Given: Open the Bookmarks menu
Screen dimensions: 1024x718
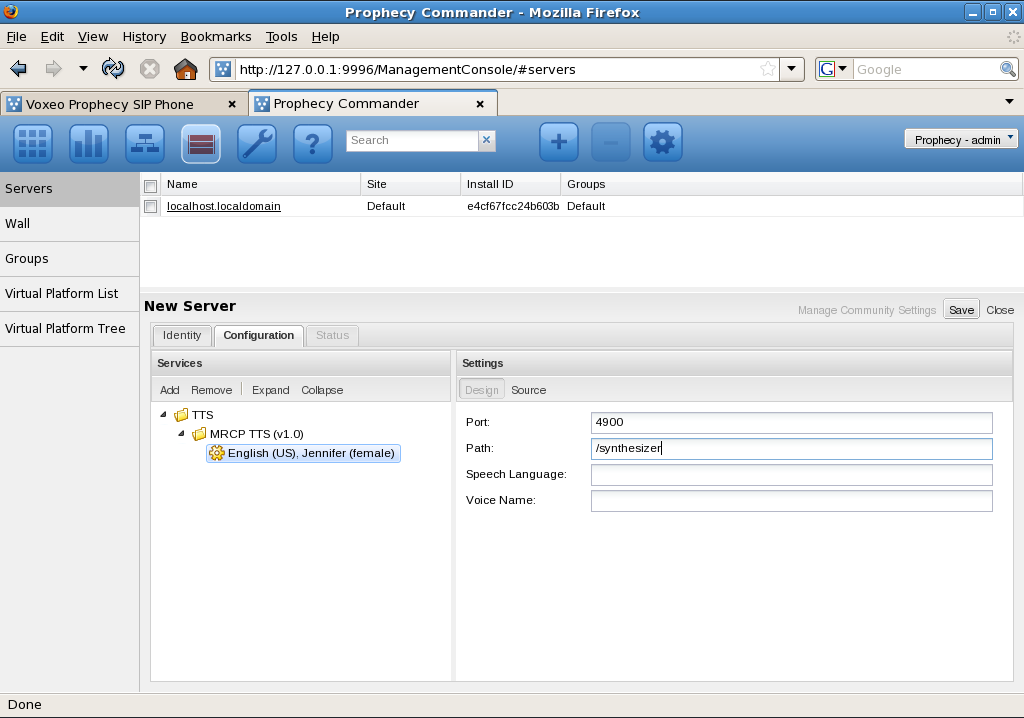Looking at the screenshot, I should coord(216,37).
